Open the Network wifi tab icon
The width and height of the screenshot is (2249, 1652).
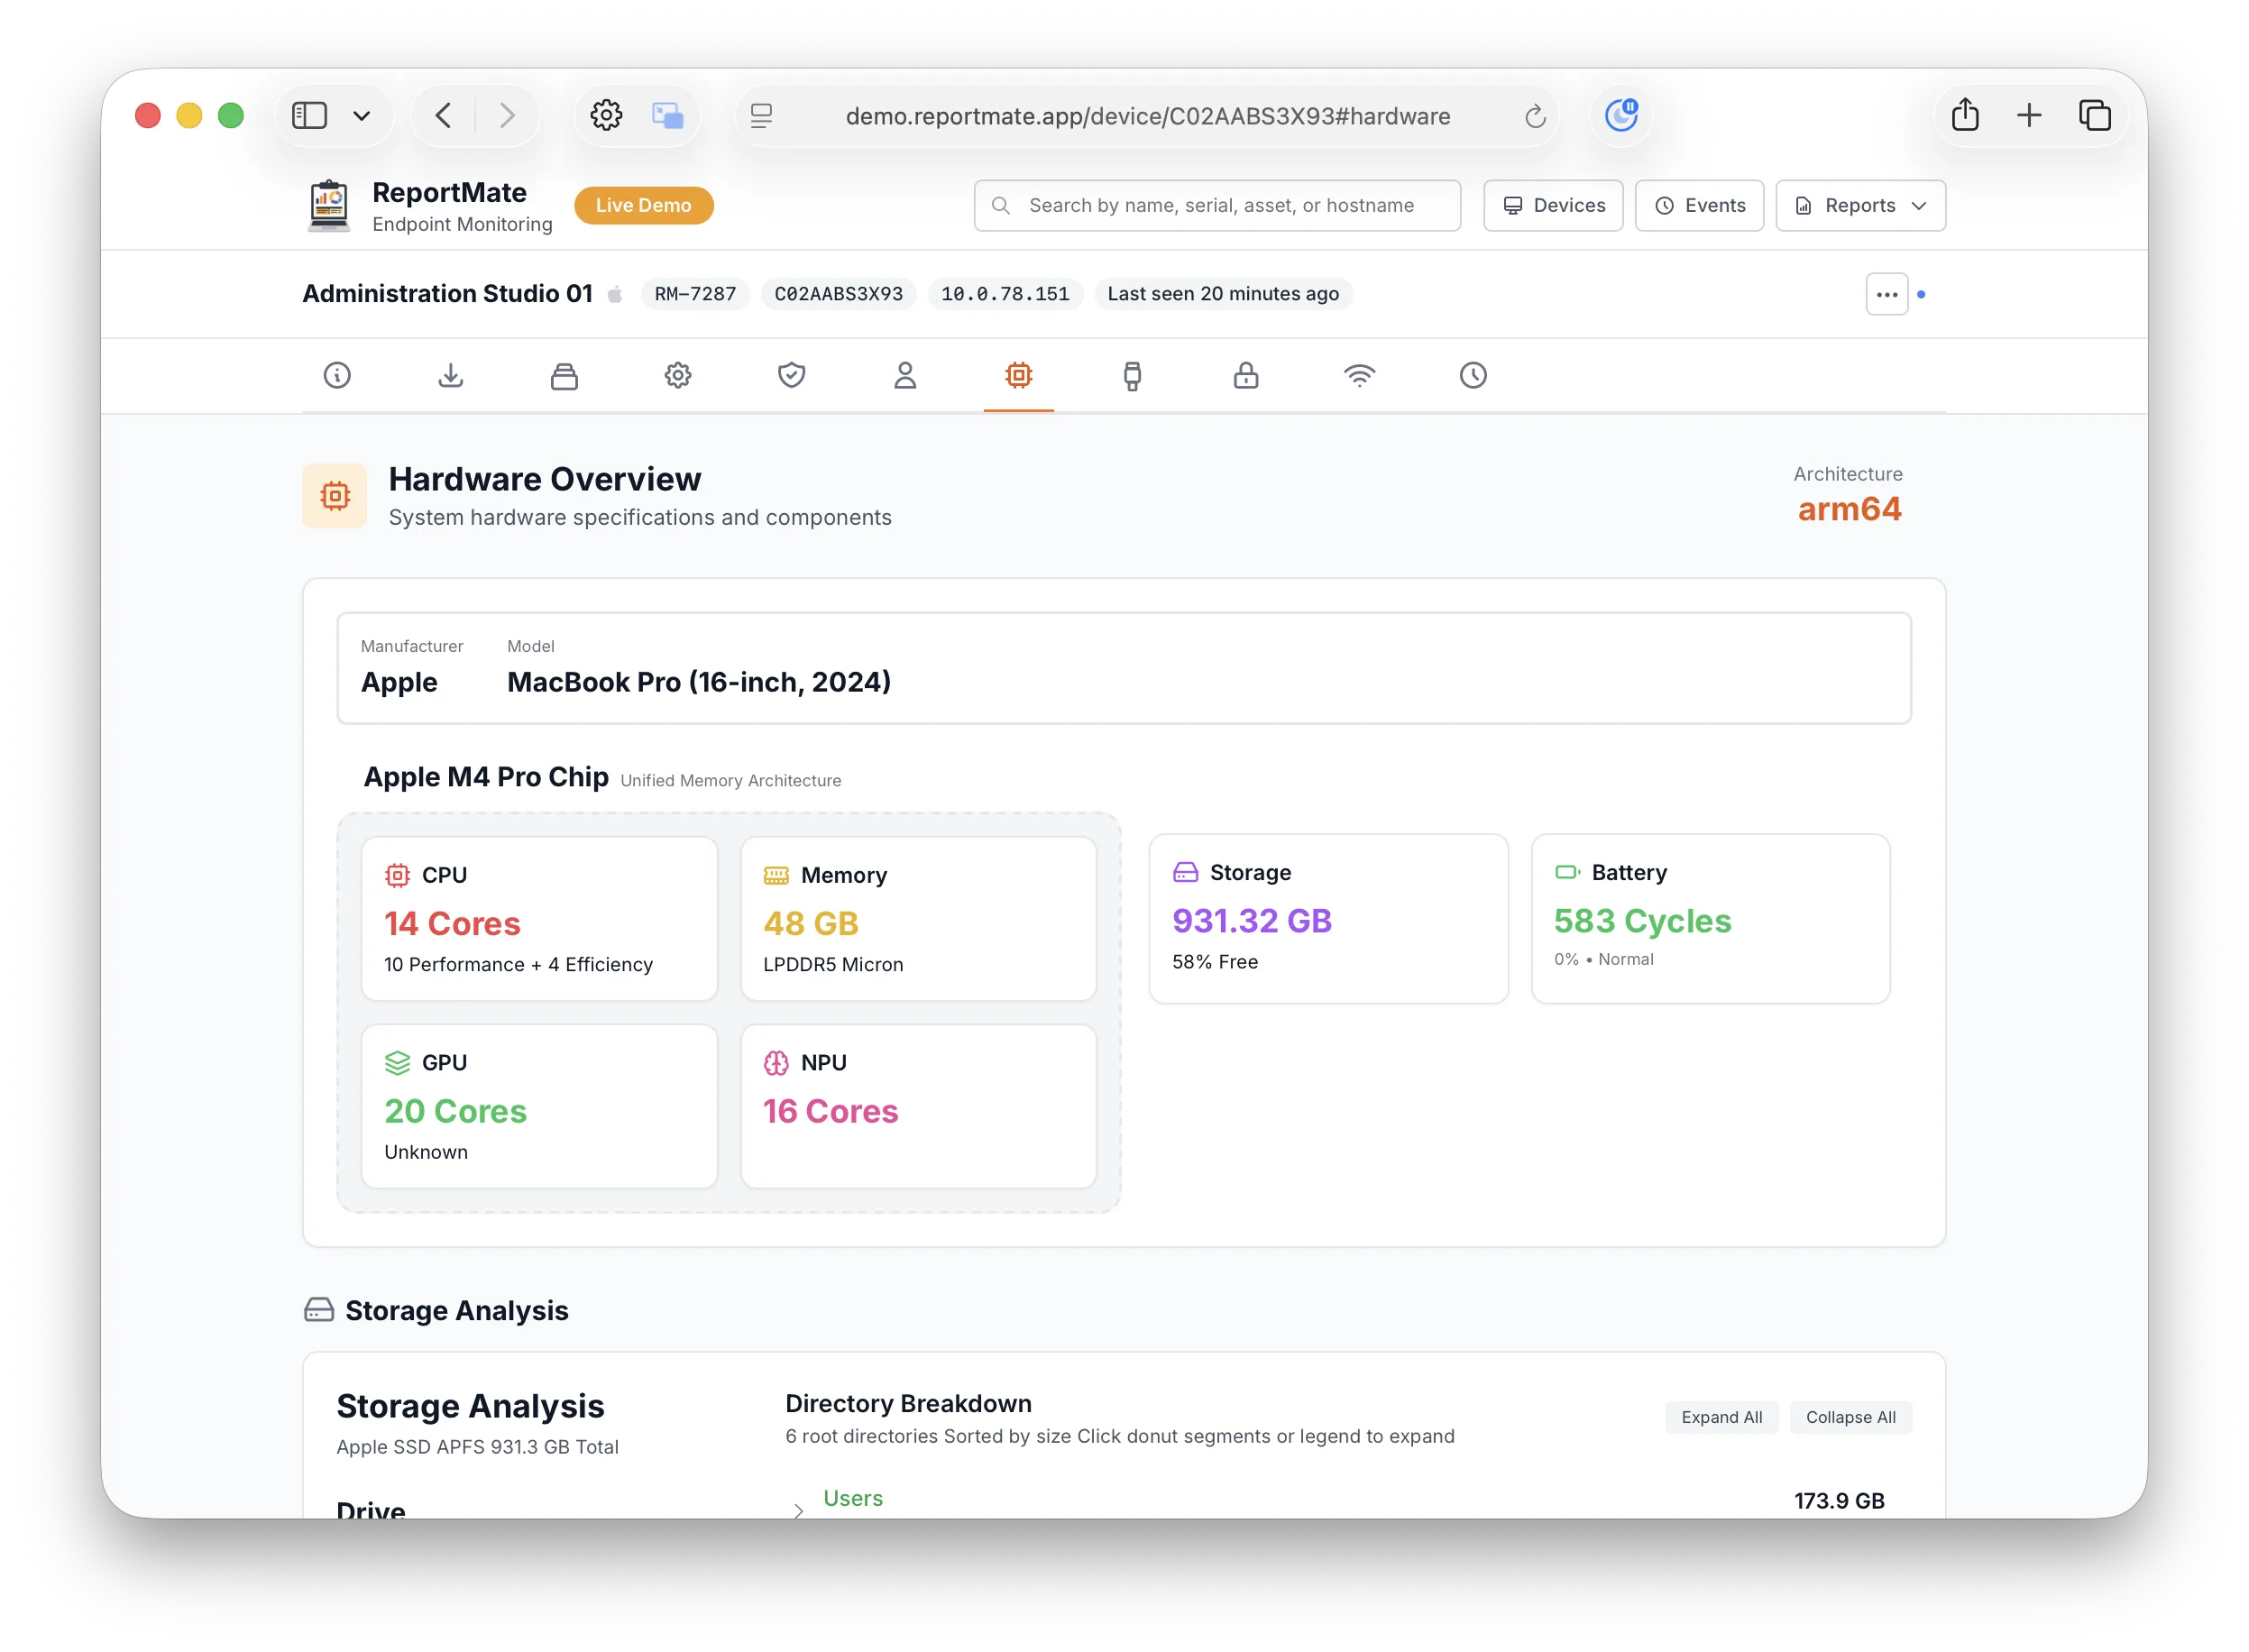point(1359,375)
